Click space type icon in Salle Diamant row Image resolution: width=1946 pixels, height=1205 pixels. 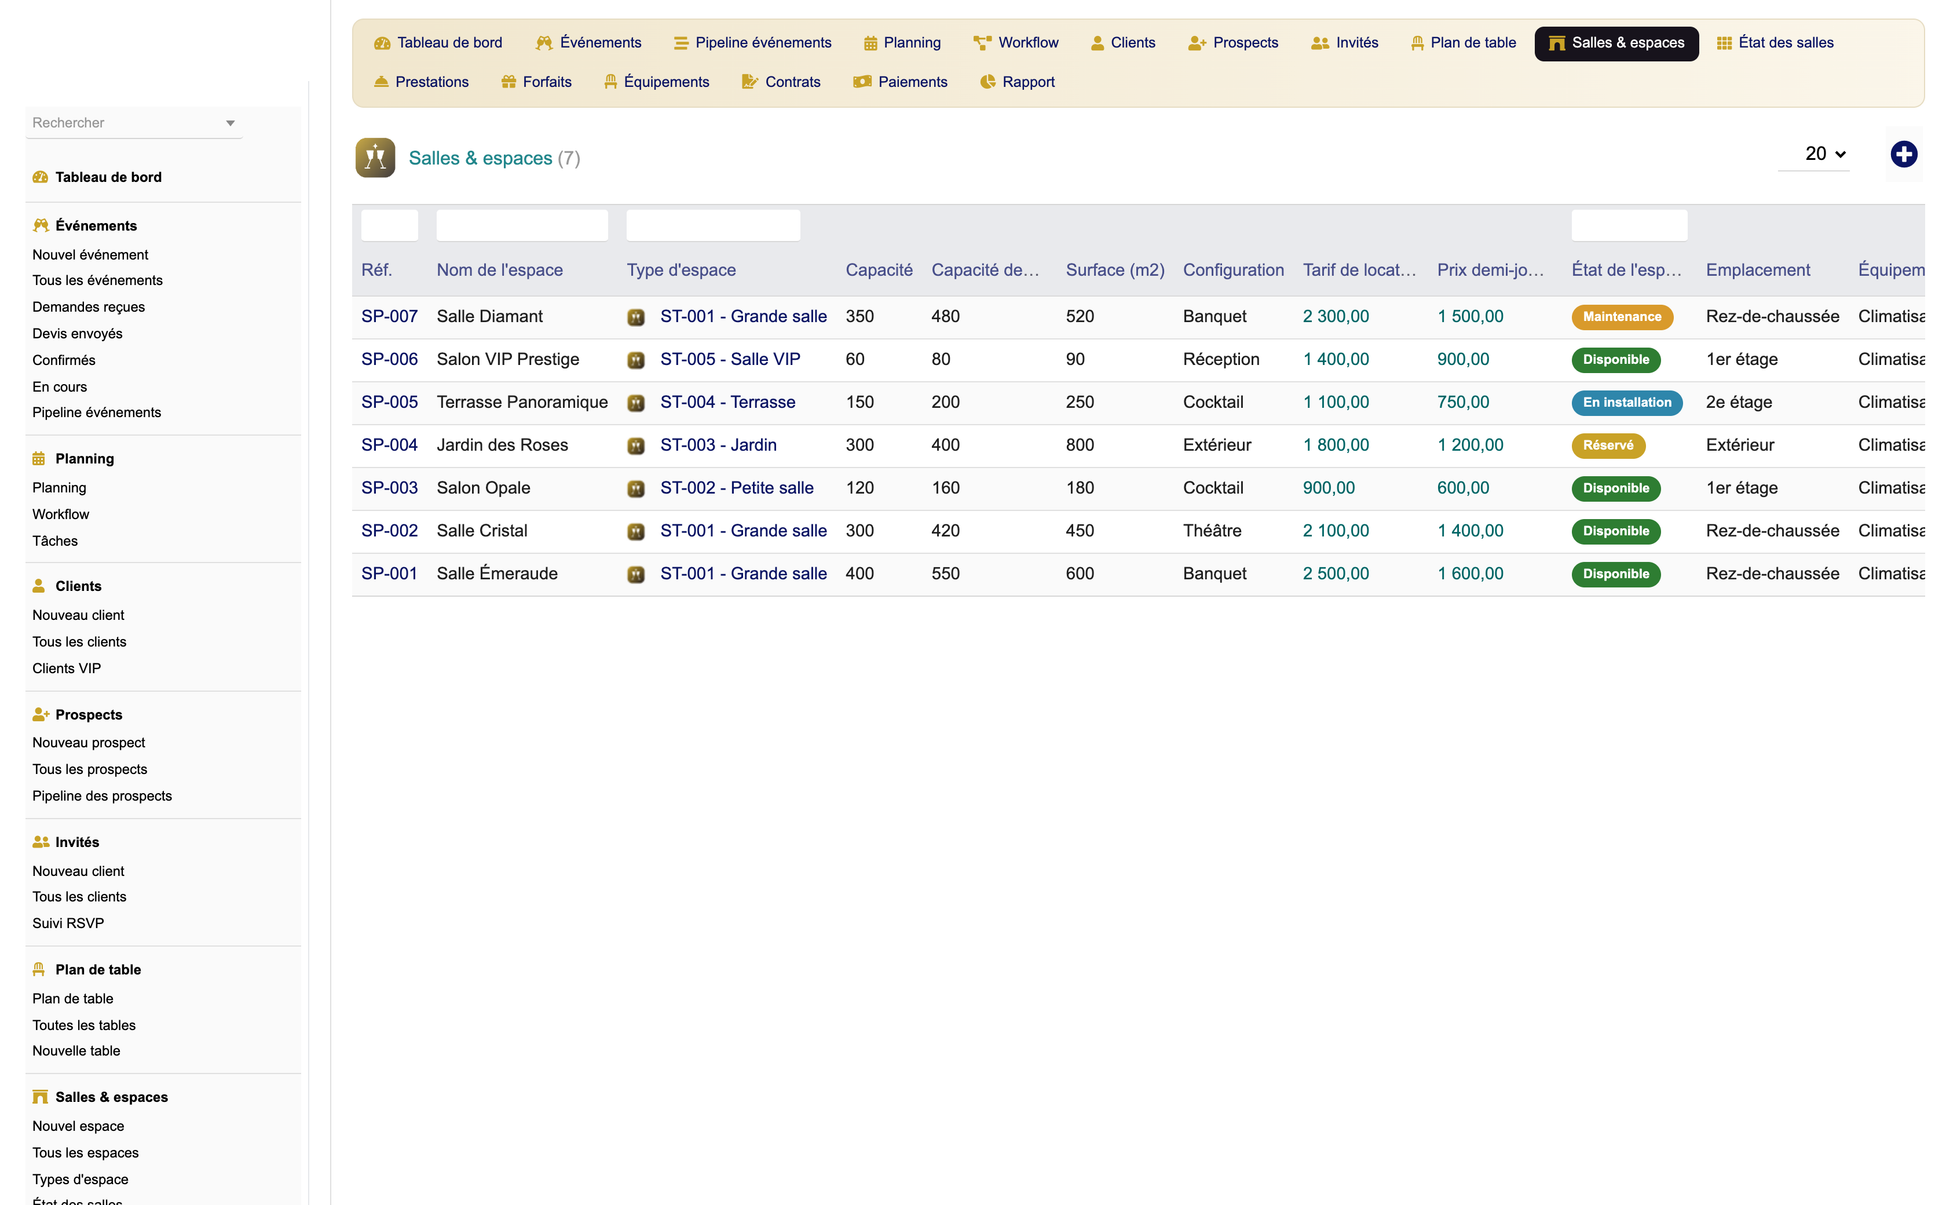636,317
